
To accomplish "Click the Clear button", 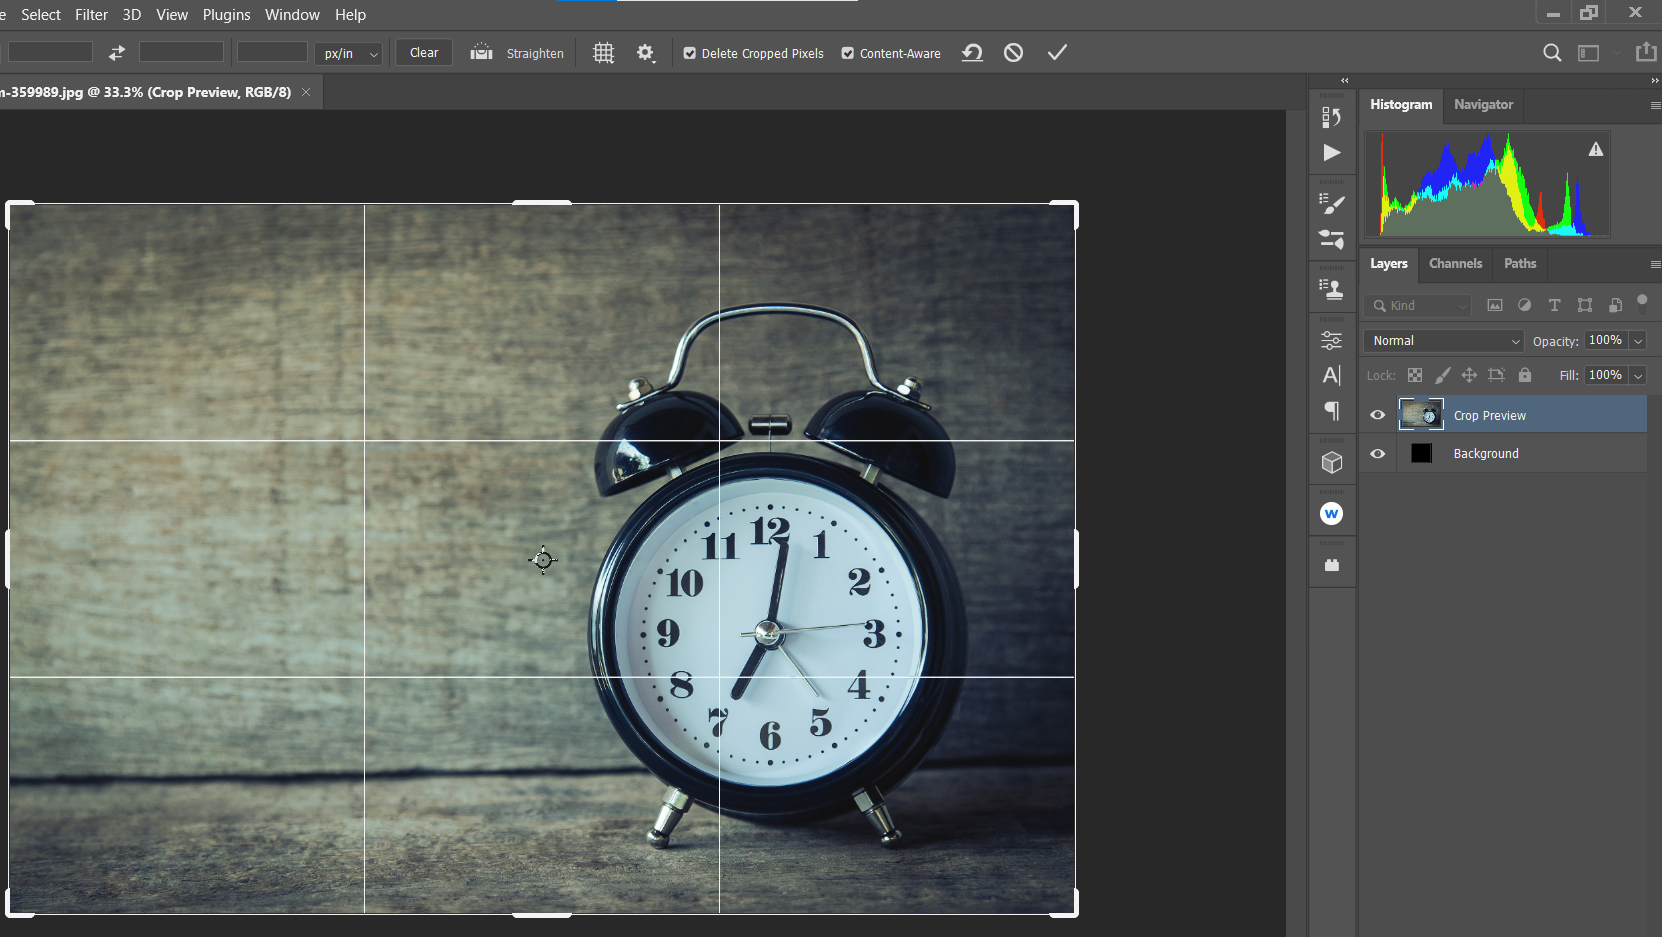I will (x=423, y=52).
